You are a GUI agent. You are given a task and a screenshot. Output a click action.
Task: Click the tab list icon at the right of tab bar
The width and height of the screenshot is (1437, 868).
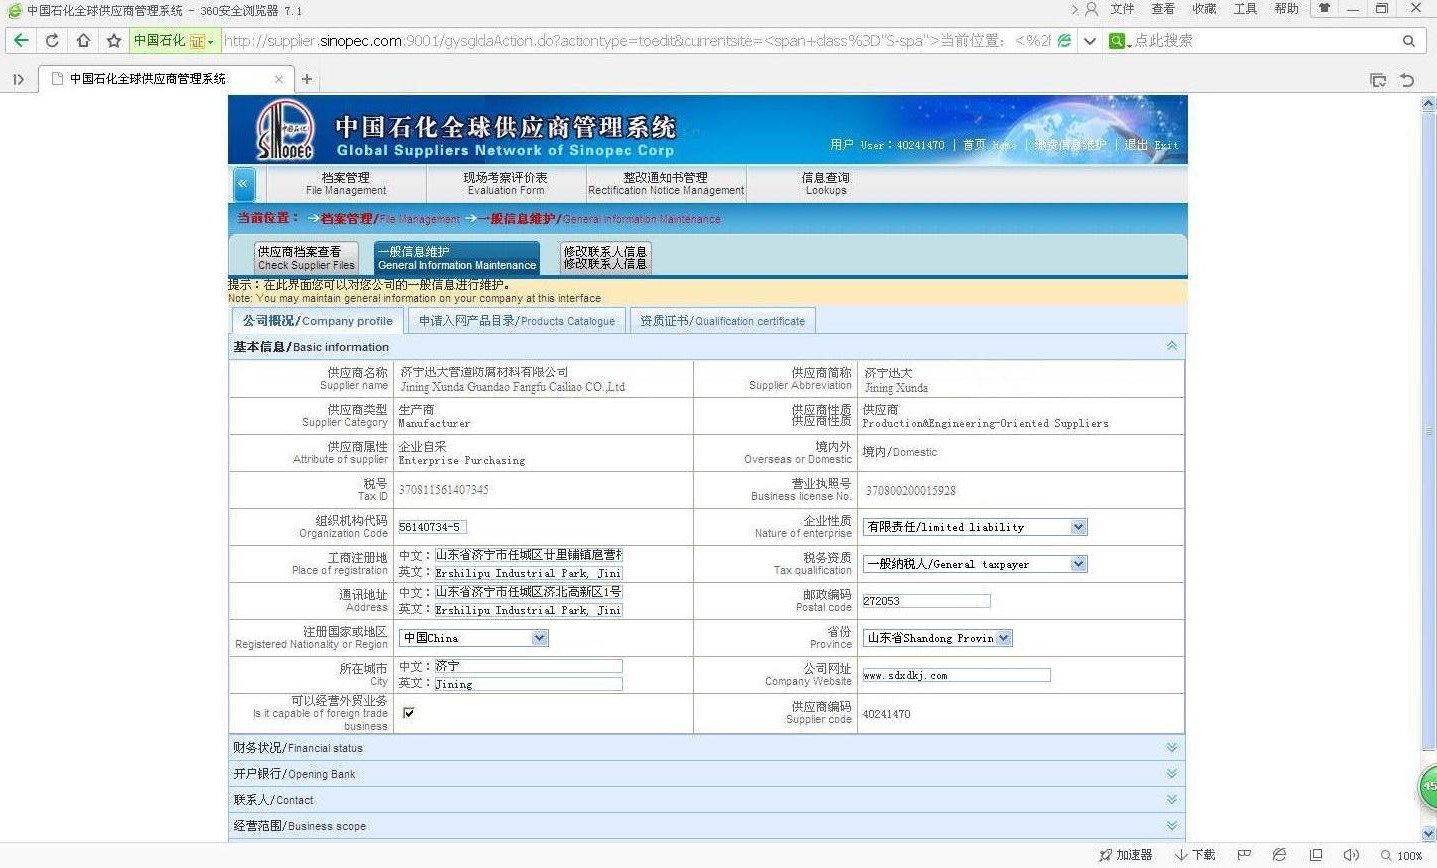(x=1378, y=80)
